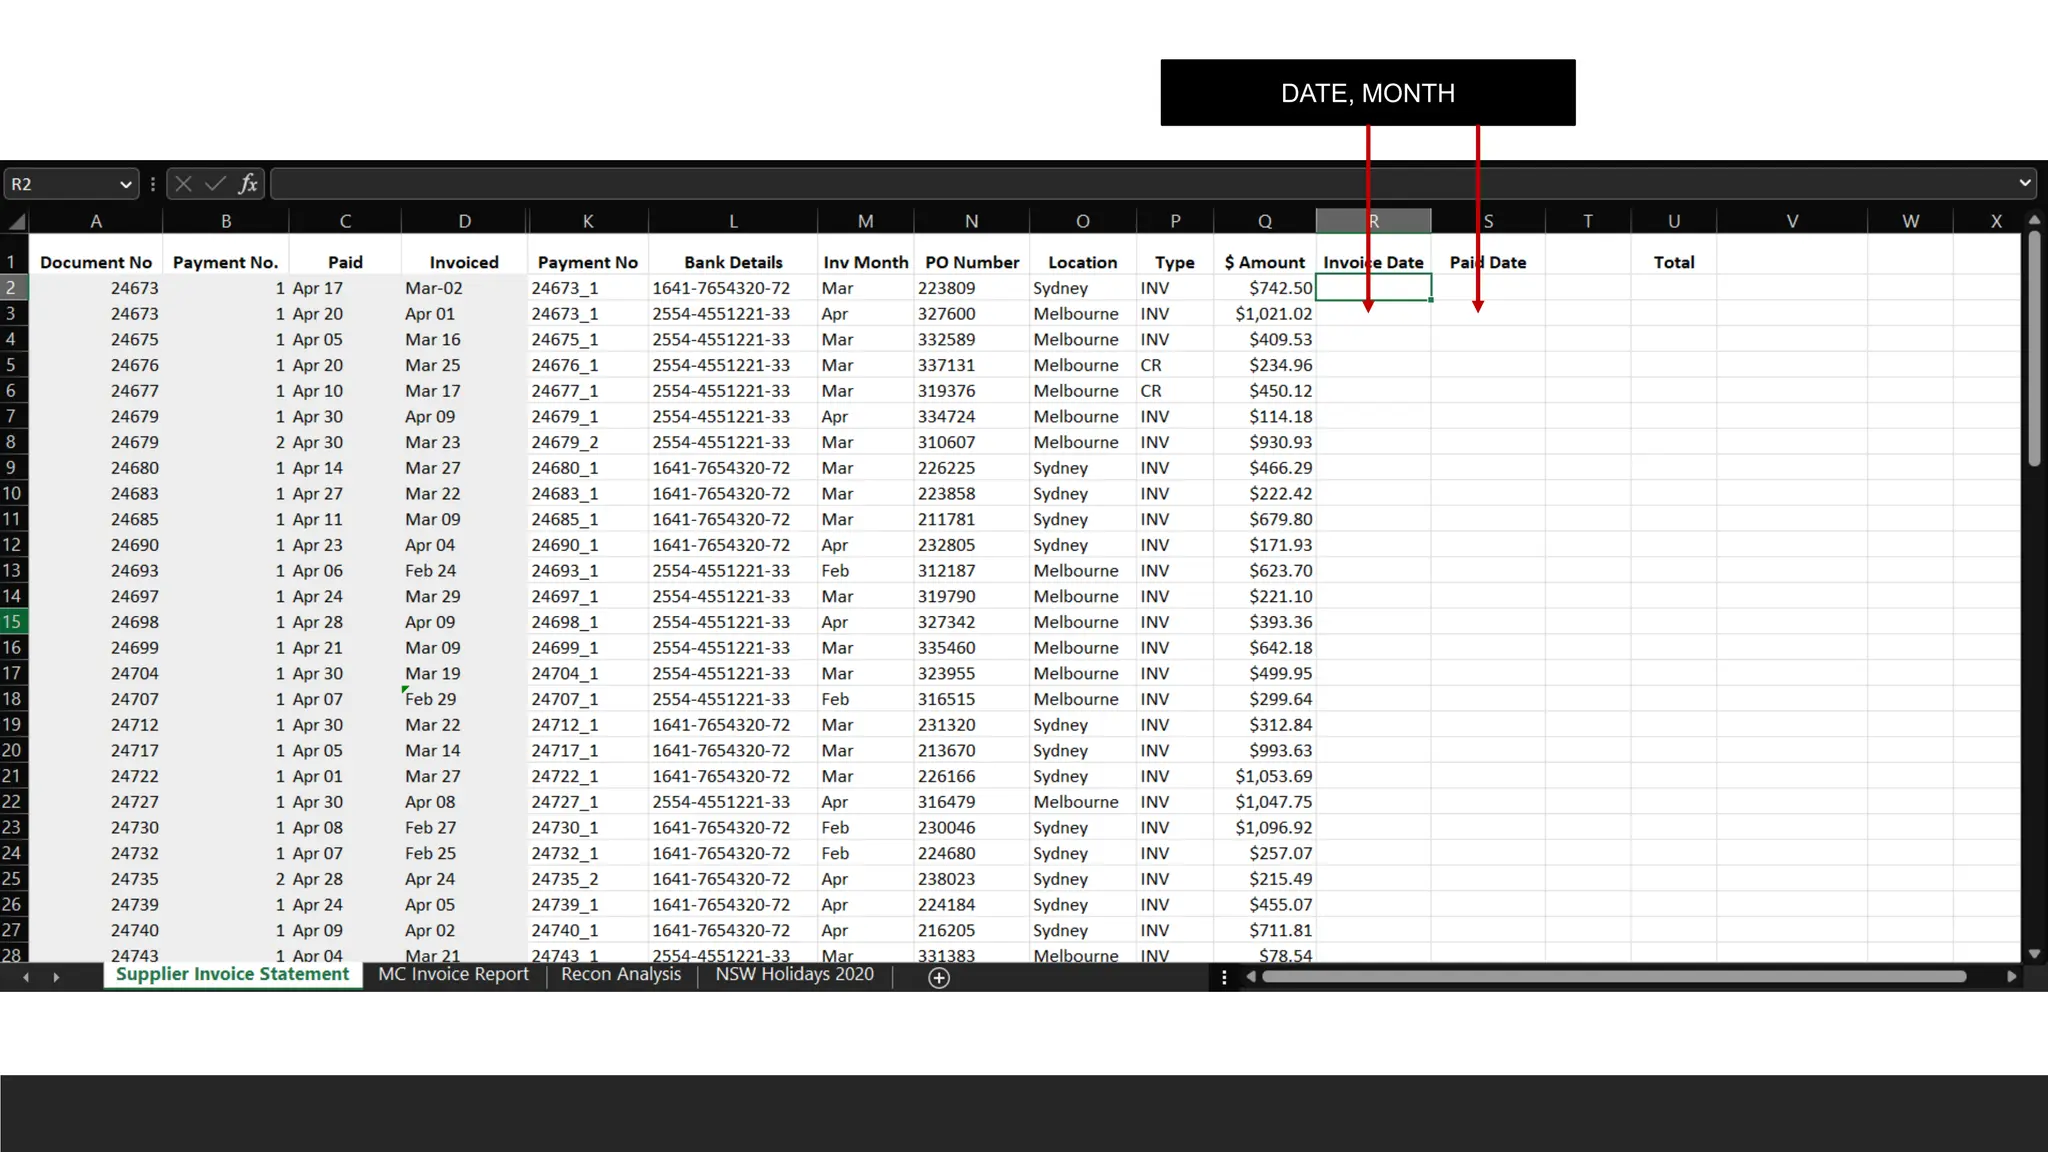Select column Q header
The width and height of the screenshot is (2048, 1152).
coord(1265,221)
